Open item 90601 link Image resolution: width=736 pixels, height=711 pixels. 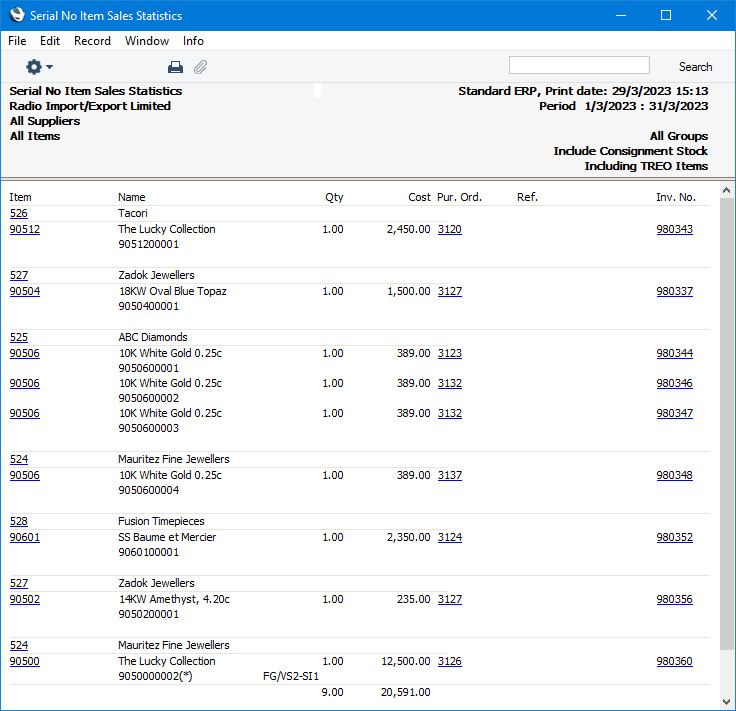[x=25, y=537]
